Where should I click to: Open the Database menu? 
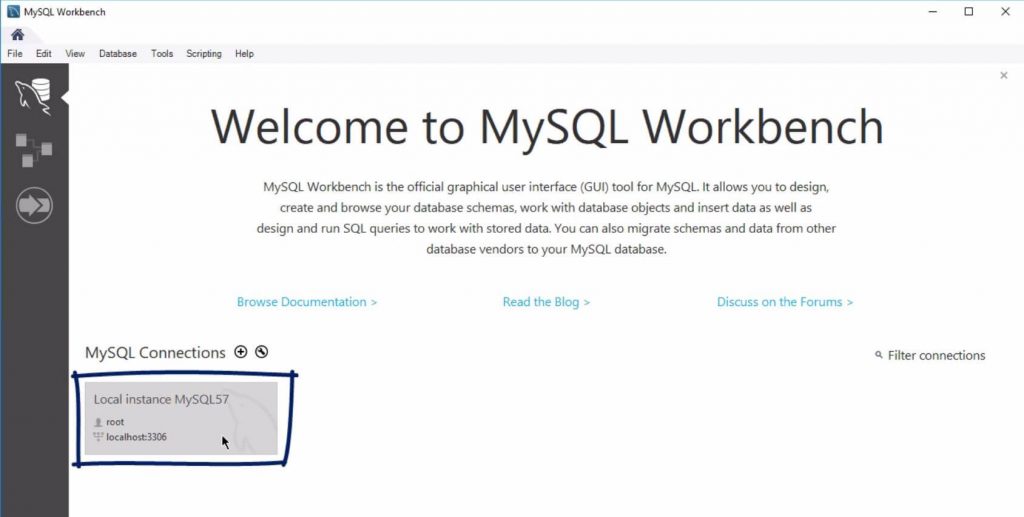point(118,54)
